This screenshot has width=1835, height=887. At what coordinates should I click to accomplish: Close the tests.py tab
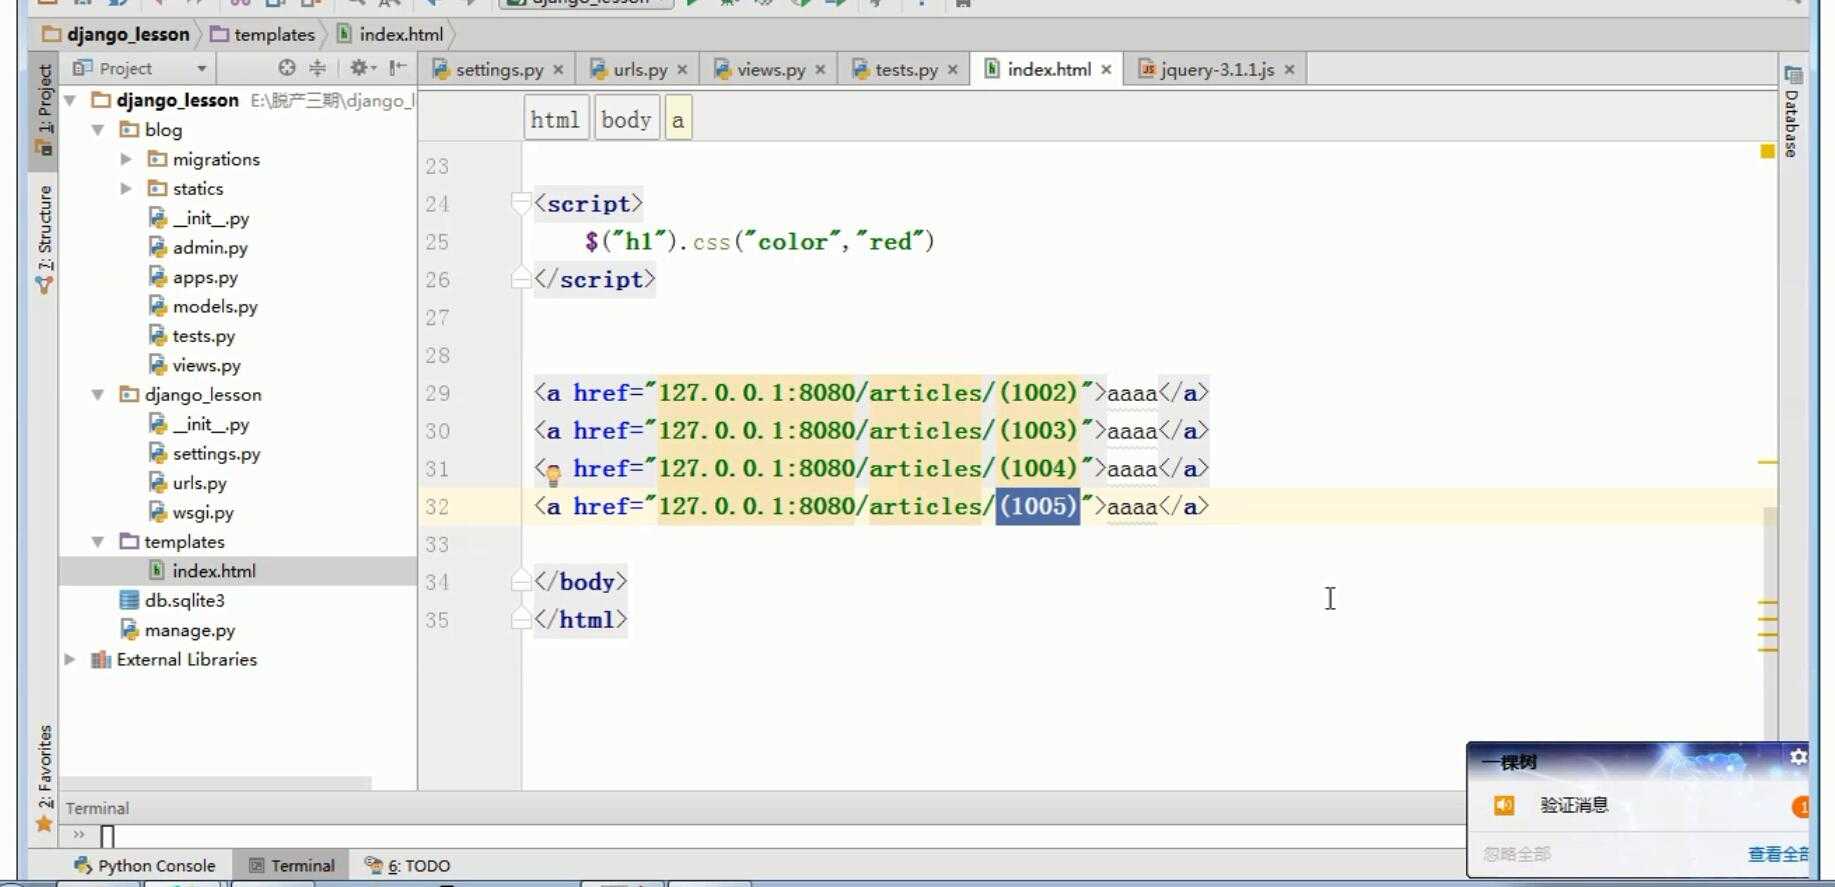(x=953, y=70)
